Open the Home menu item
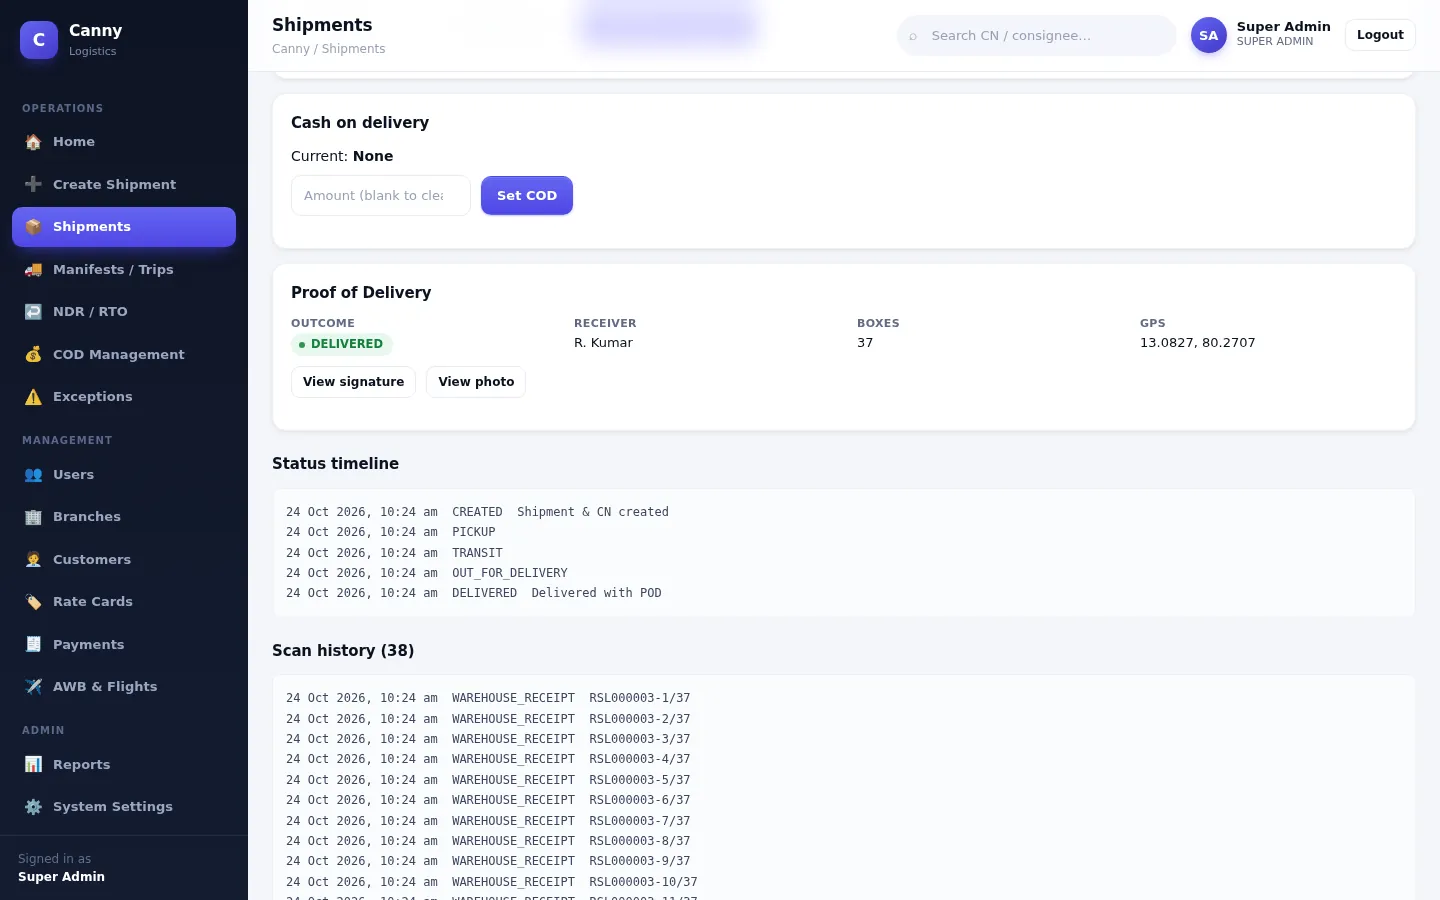The height and width of the screenshot is (900, 1440). pos(124,142)
